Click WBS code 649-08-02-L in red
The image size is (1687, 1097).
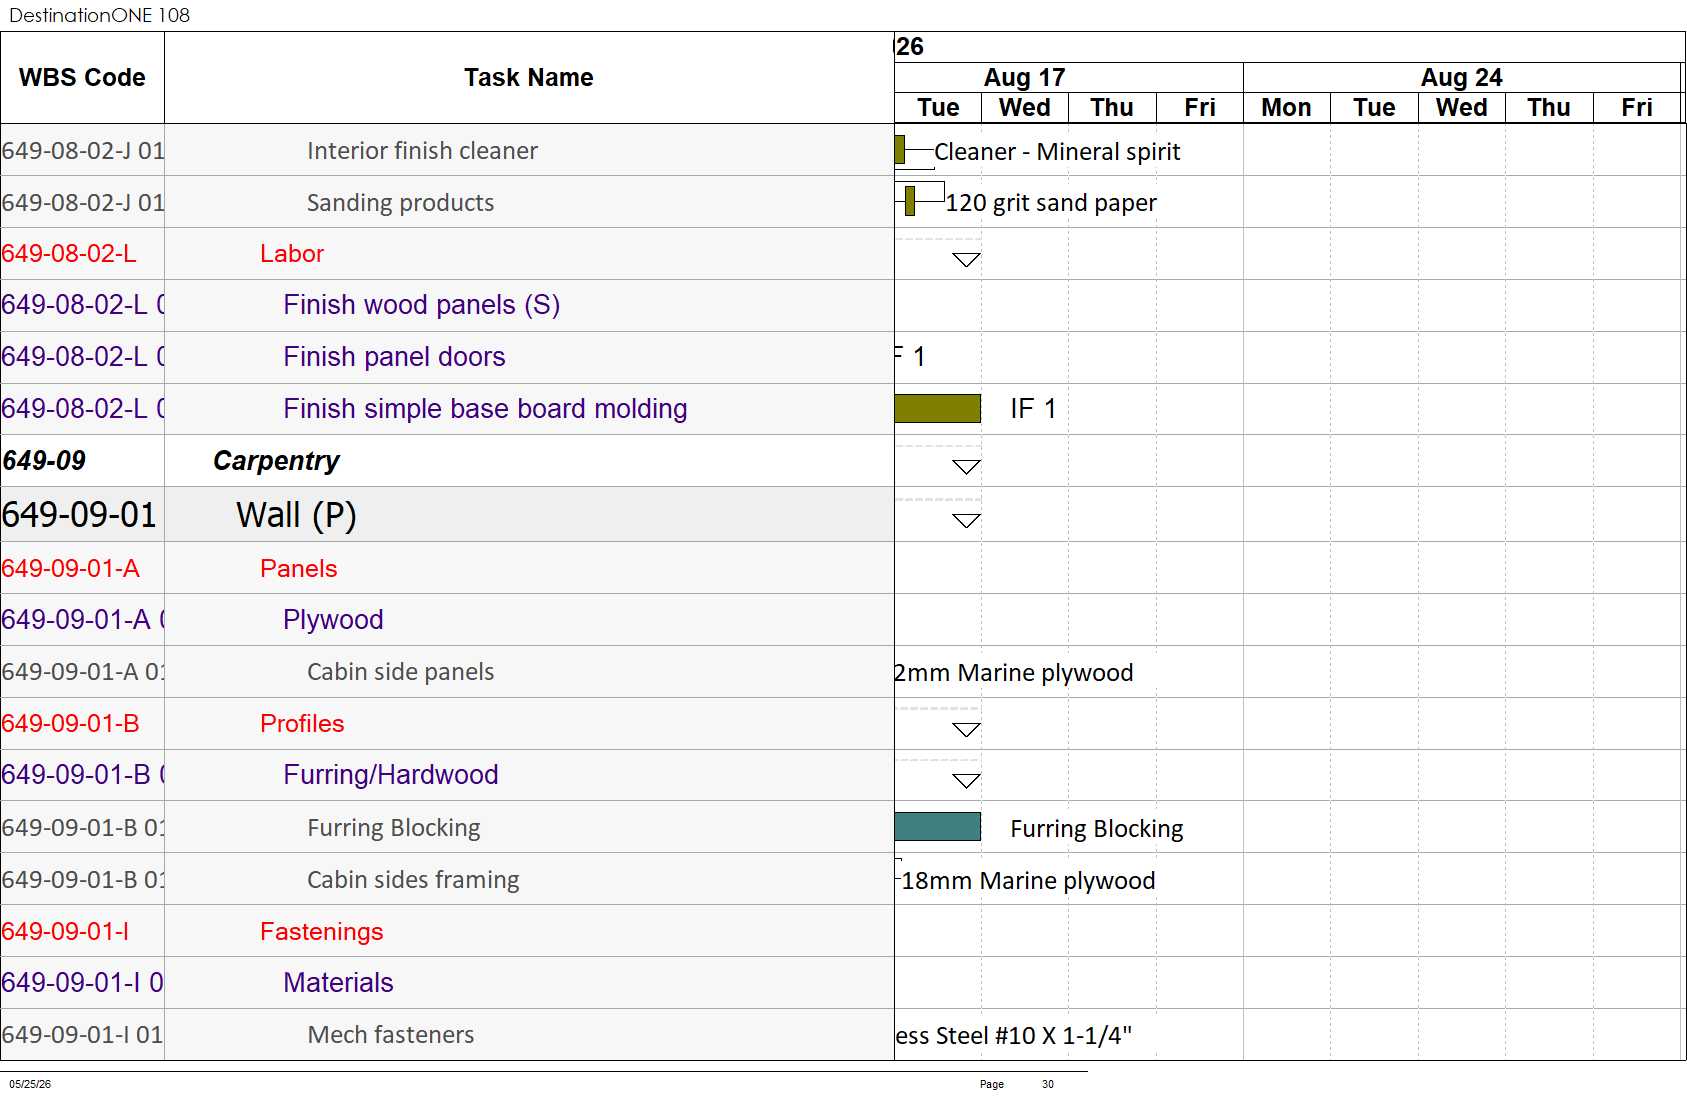pyautogui.click(x=69, y=253)
